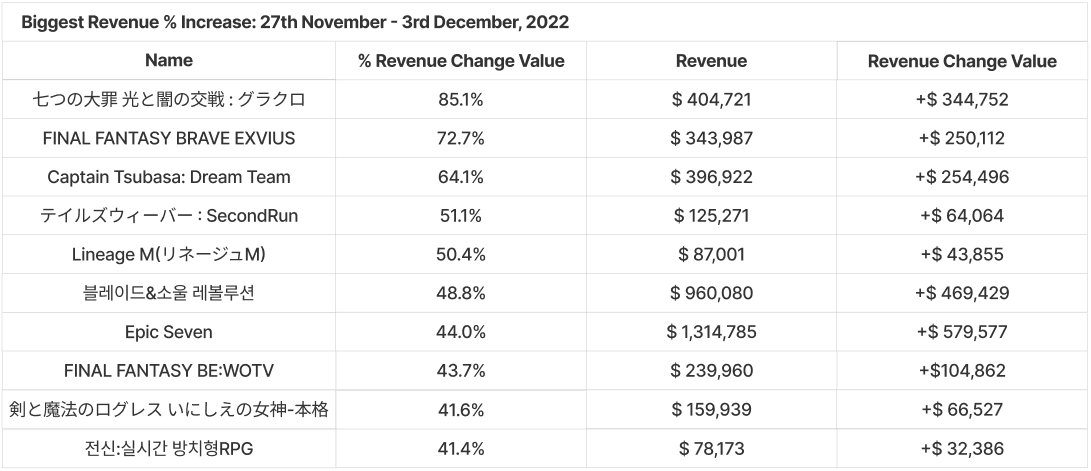Click the 48.8% value
This screenshot has height=471, width=1091.
point(461,293)
